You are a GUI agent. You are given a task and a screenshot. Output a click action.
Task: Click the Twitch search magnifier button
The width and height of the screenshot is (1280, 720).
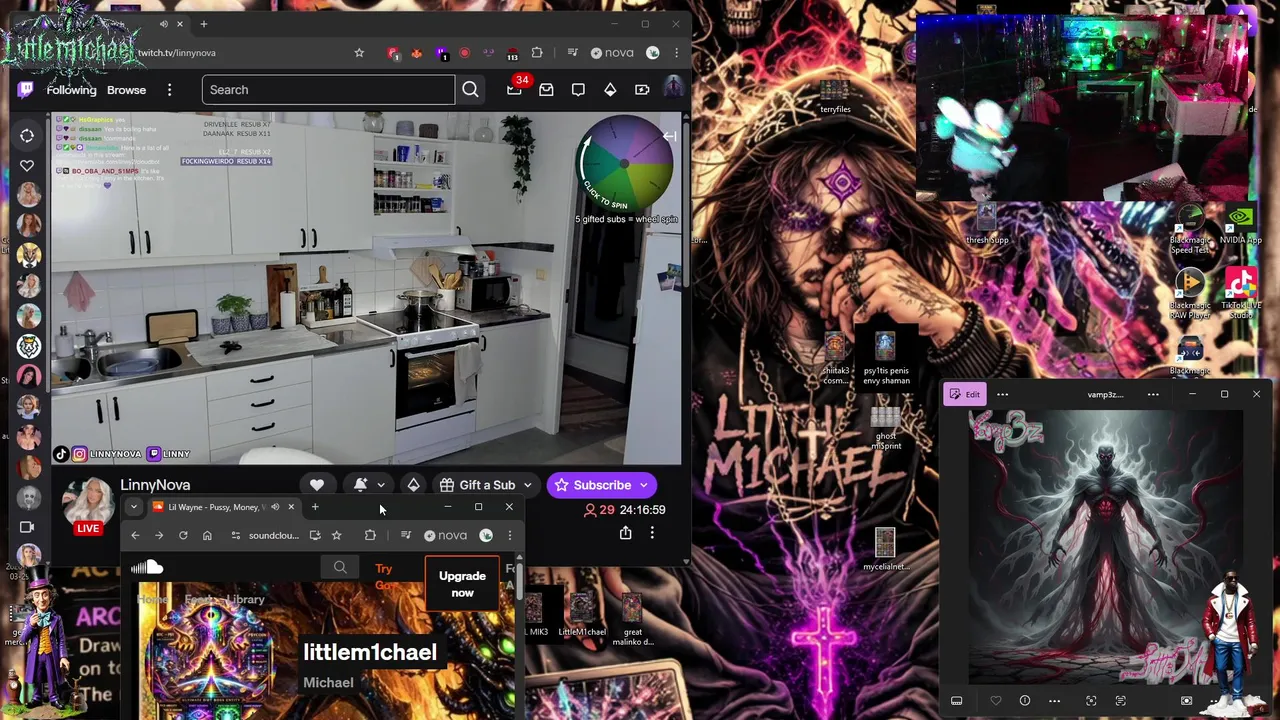coord(470,90)
